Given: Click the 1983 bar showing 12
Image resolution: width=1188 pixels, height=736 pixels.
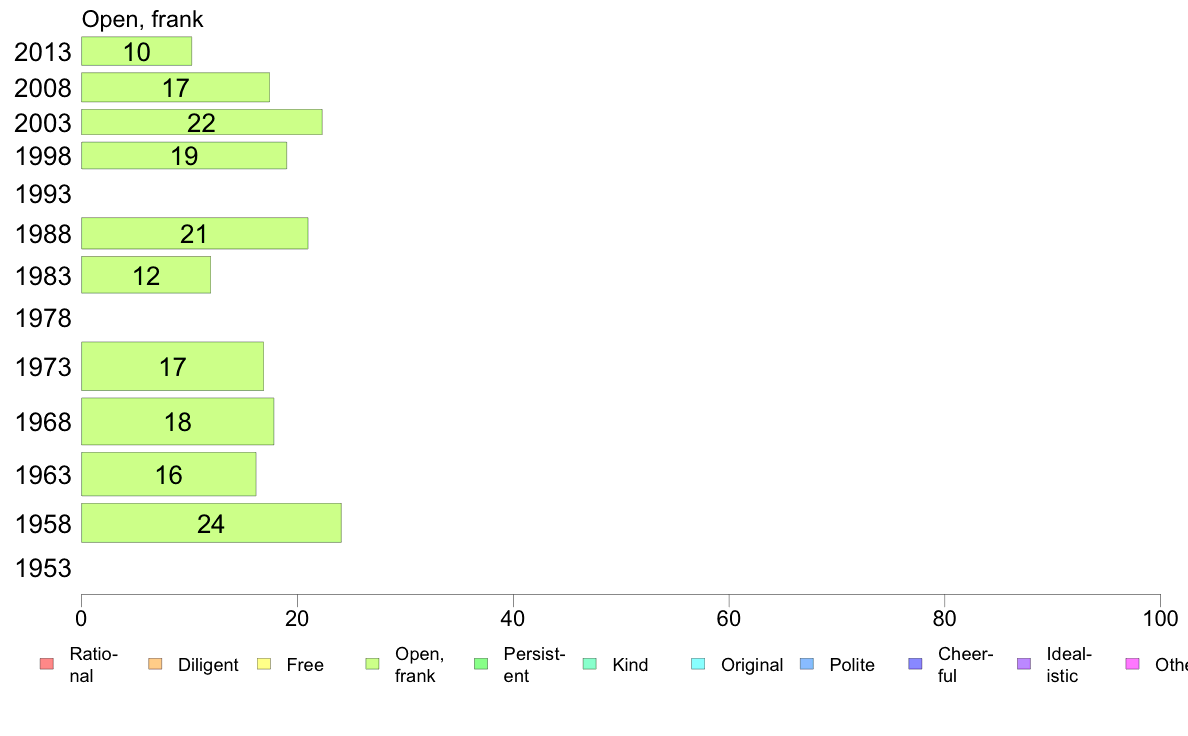Looking at the screenshot, I should (146, 275).
